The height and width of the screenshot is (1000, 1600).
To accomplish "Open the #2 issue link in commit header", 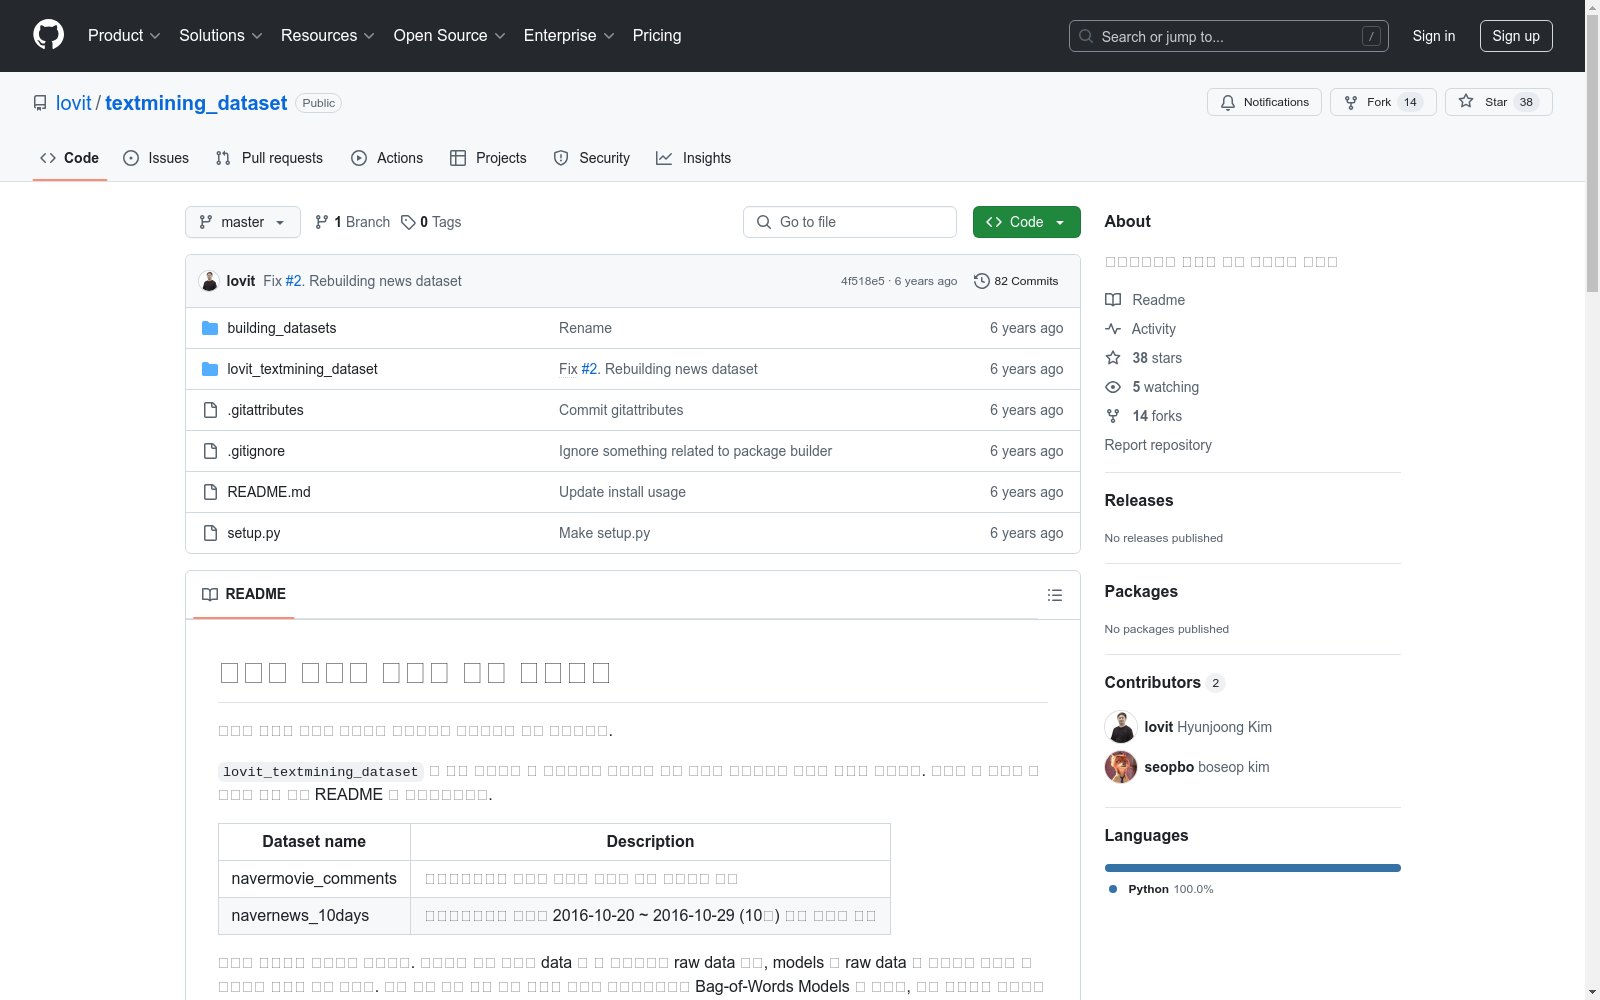I will point(294,281).
